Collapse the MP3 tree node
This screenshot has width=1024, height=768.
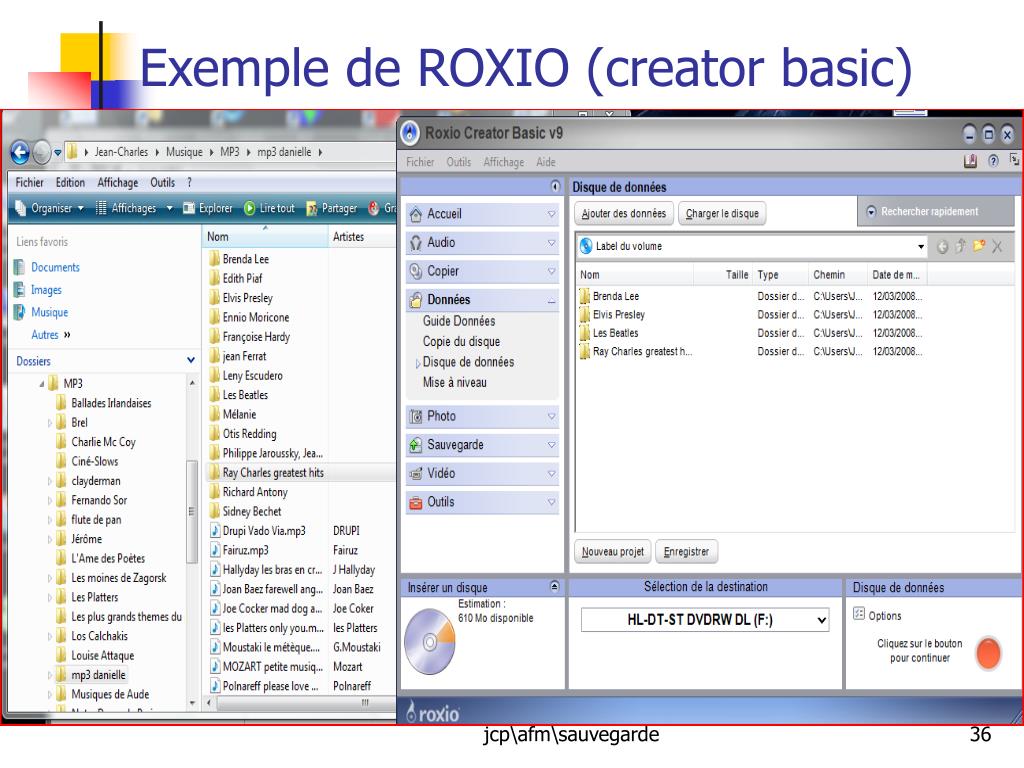point(42,384)
